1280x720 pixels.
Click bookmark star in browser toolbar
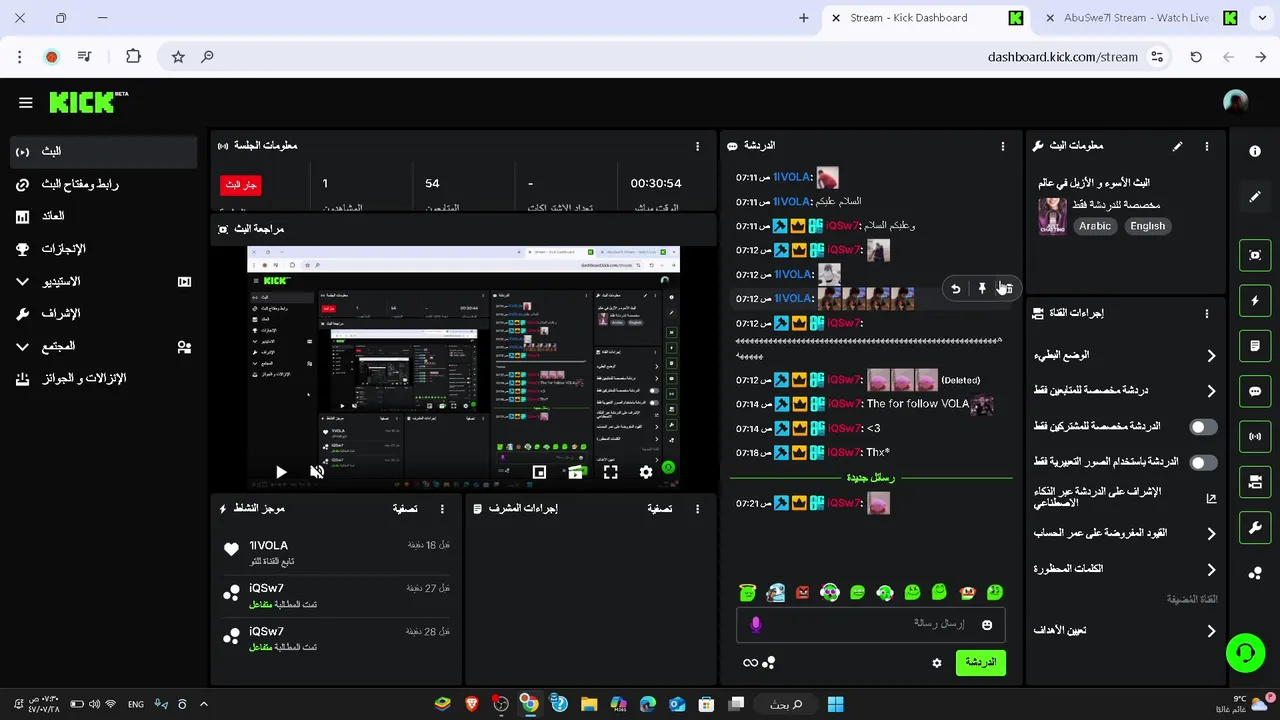pos(178,57)
